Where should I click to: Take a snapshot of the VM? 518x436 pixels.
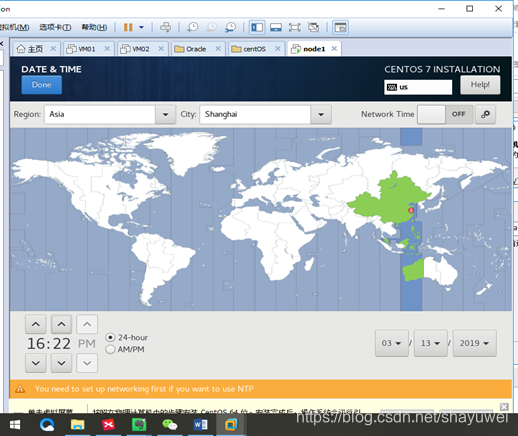pyautogui.click(x=192, y=27)
